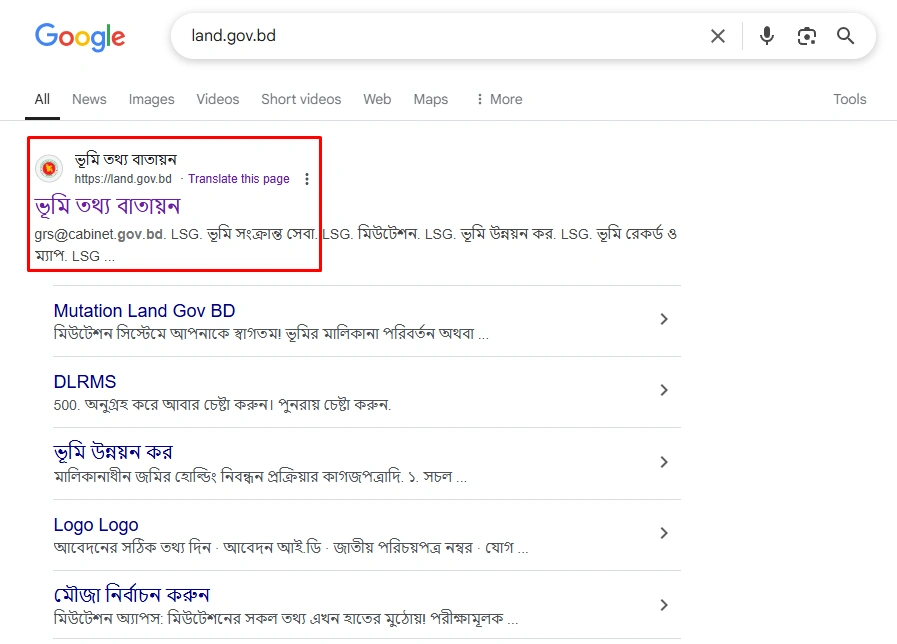Open the Short videos tab

point(301,100)
